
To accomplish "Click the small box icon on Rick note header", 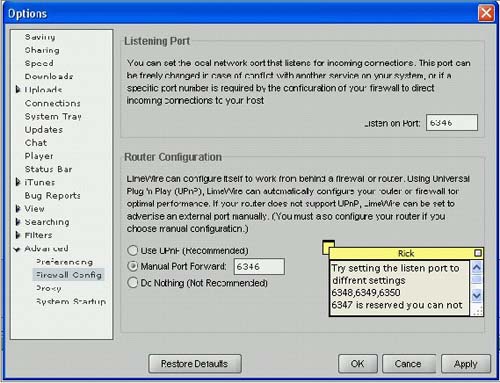I will pos(478,253).
